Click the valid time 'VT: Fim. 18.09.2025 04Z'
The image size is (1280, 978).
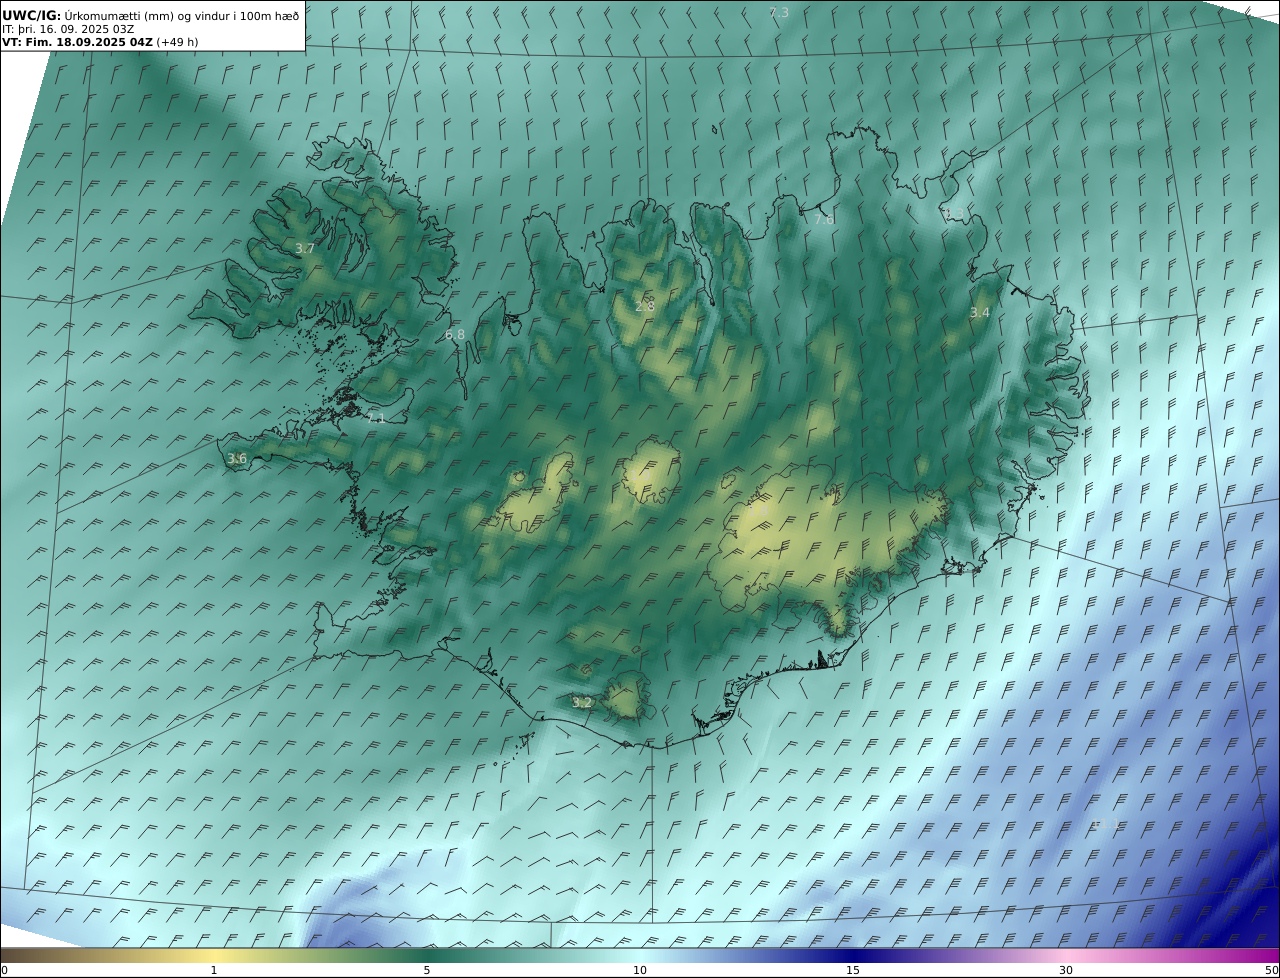[77, 42]
